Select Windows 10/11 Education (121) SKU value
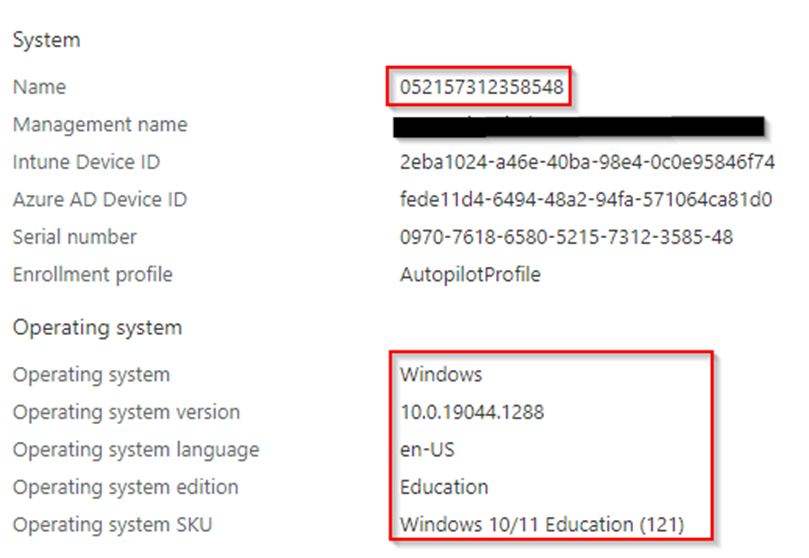Viewport: 809px width, 558px height. (x=541, y=525)
